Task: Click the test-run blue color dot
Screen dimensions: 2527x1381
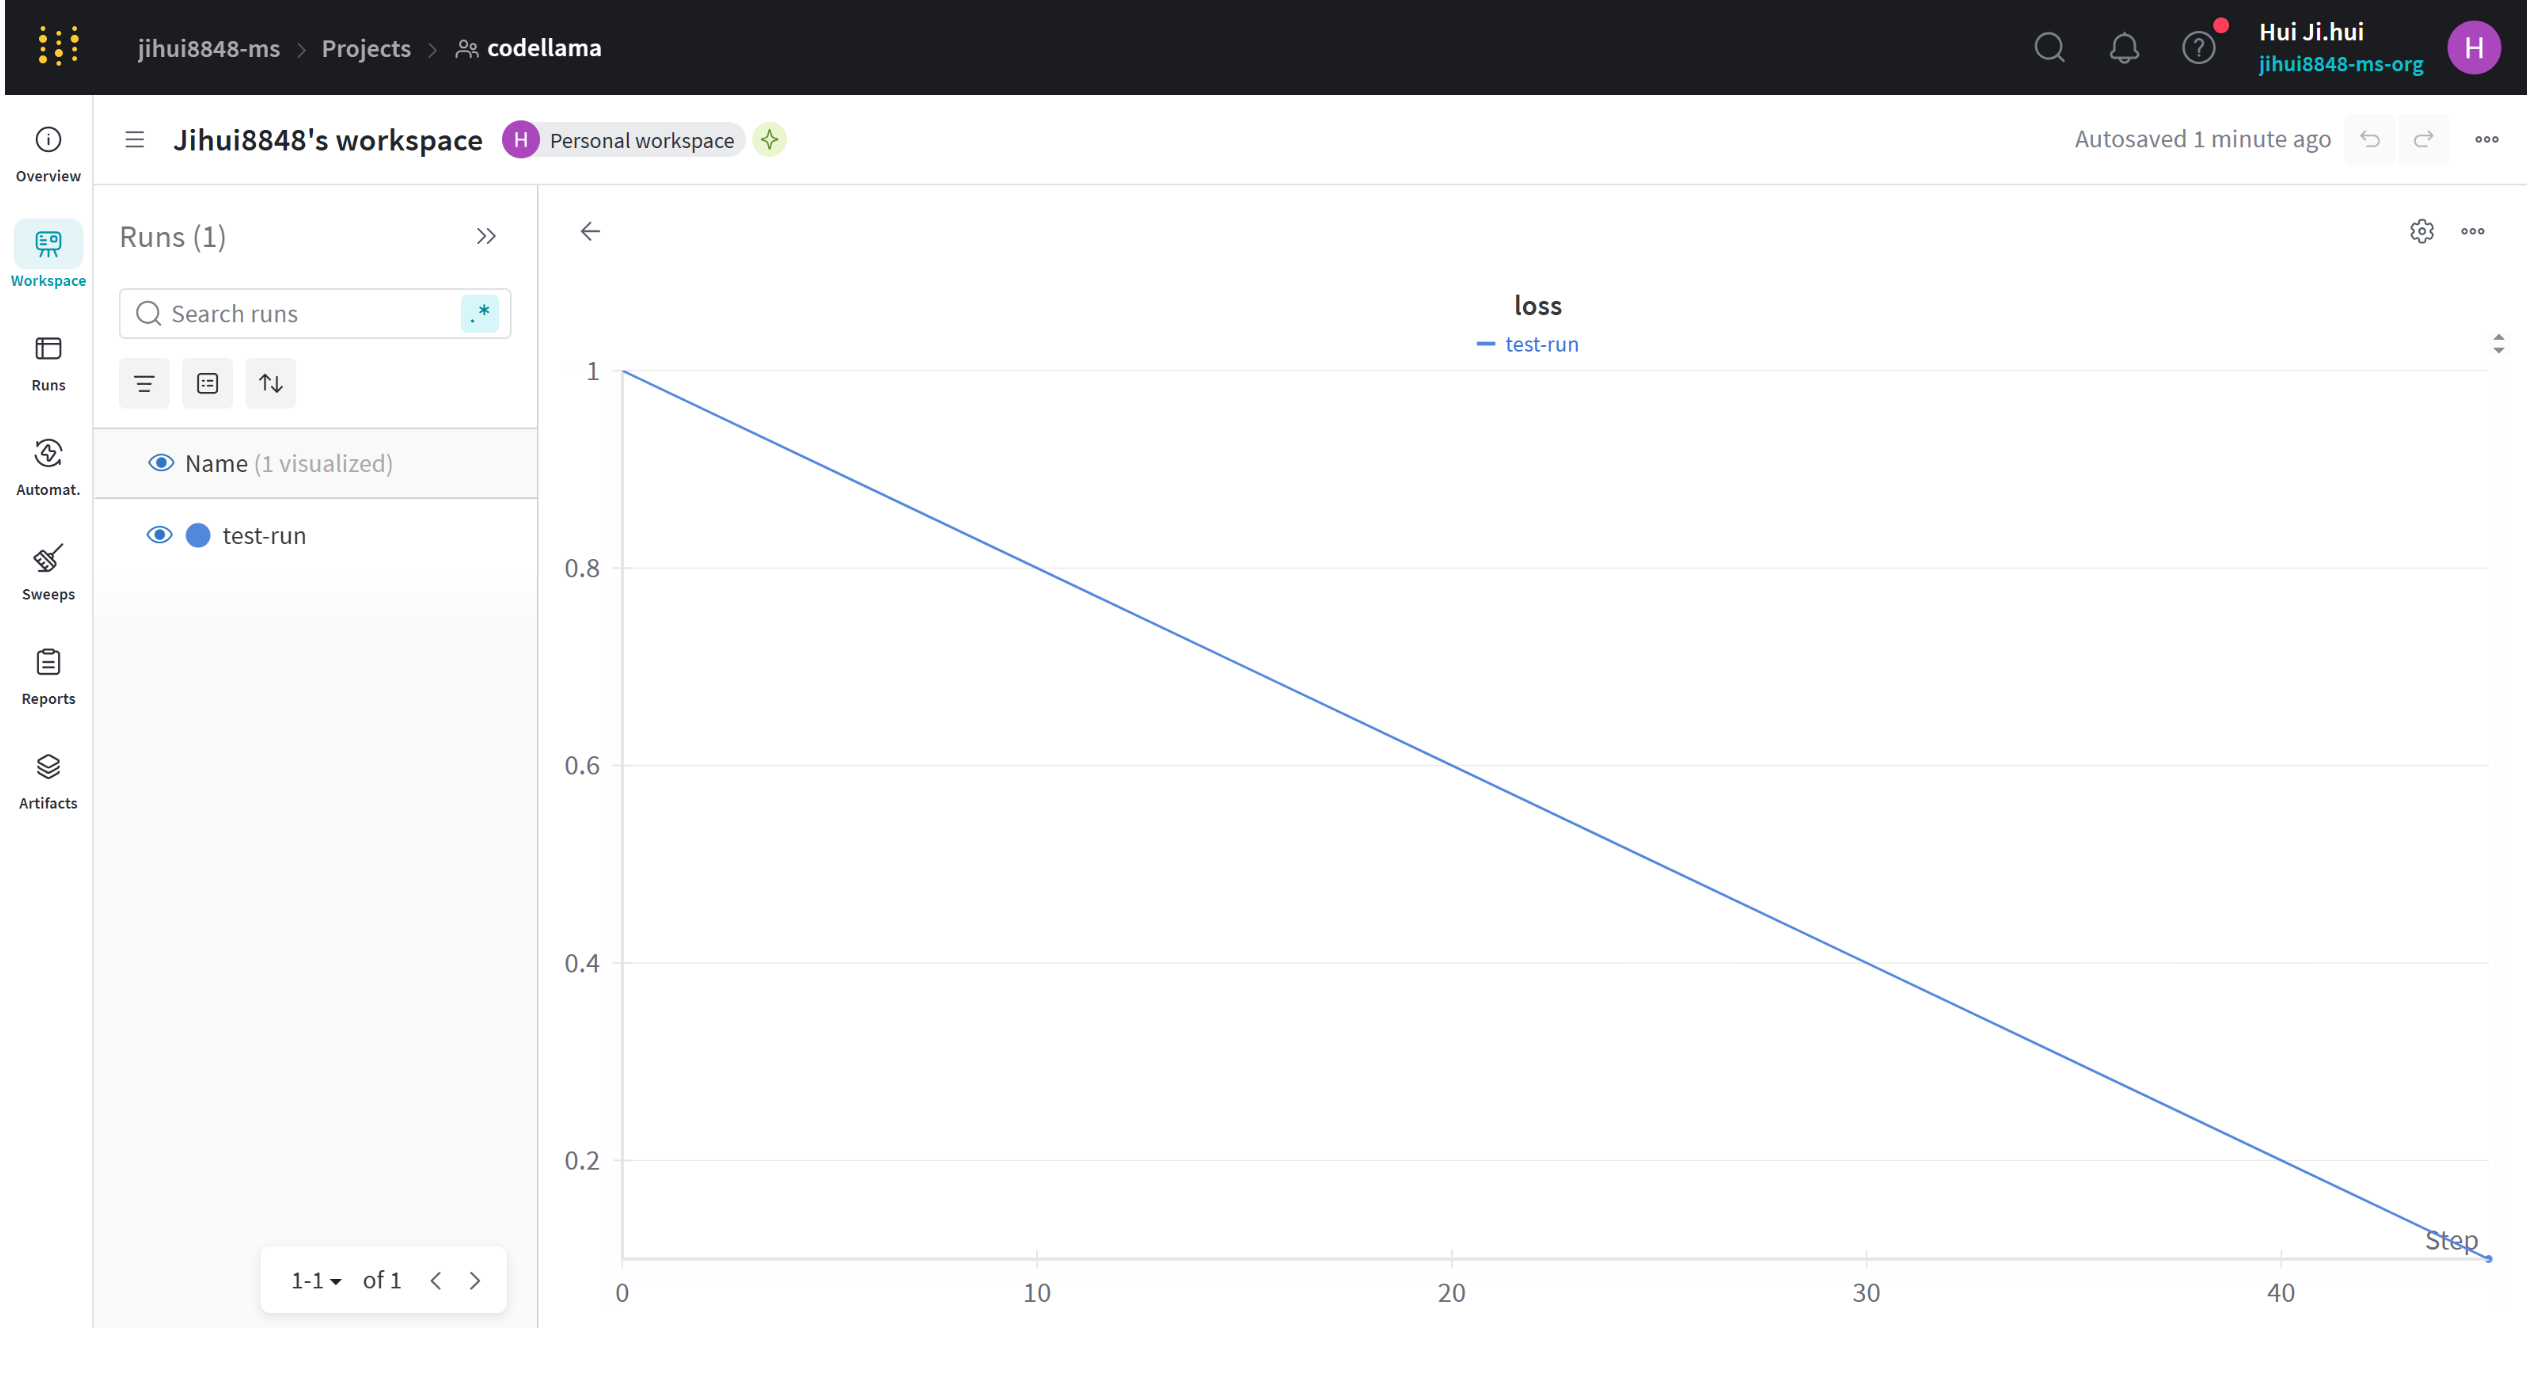Action: click(198, 535)
